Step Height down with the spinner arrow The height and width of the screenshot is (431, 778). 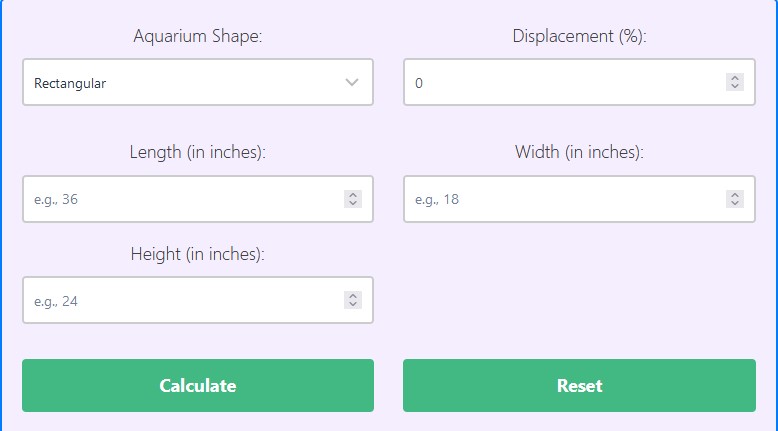coord(352,305)
